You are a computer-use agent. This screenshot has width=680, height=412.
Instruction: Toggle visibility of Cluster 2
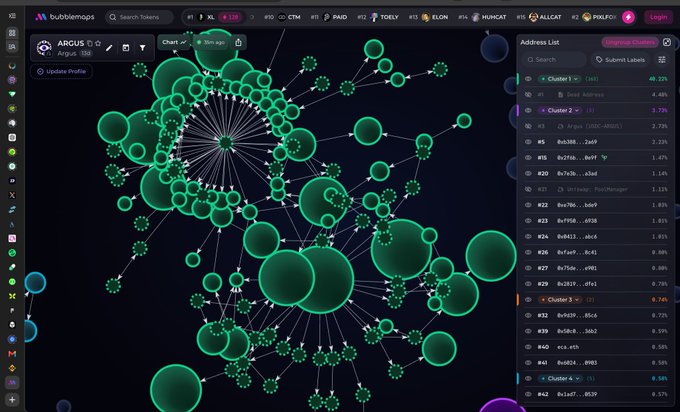coord(528,111)
